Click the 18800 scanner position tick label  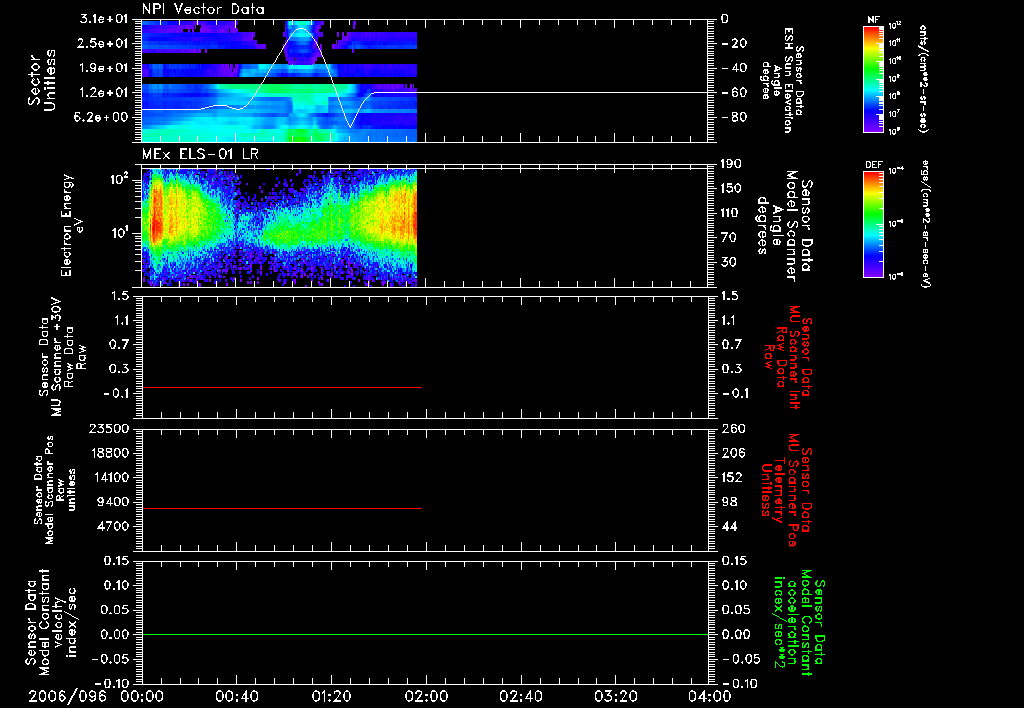pyautogui.click(x=112, y=453)
